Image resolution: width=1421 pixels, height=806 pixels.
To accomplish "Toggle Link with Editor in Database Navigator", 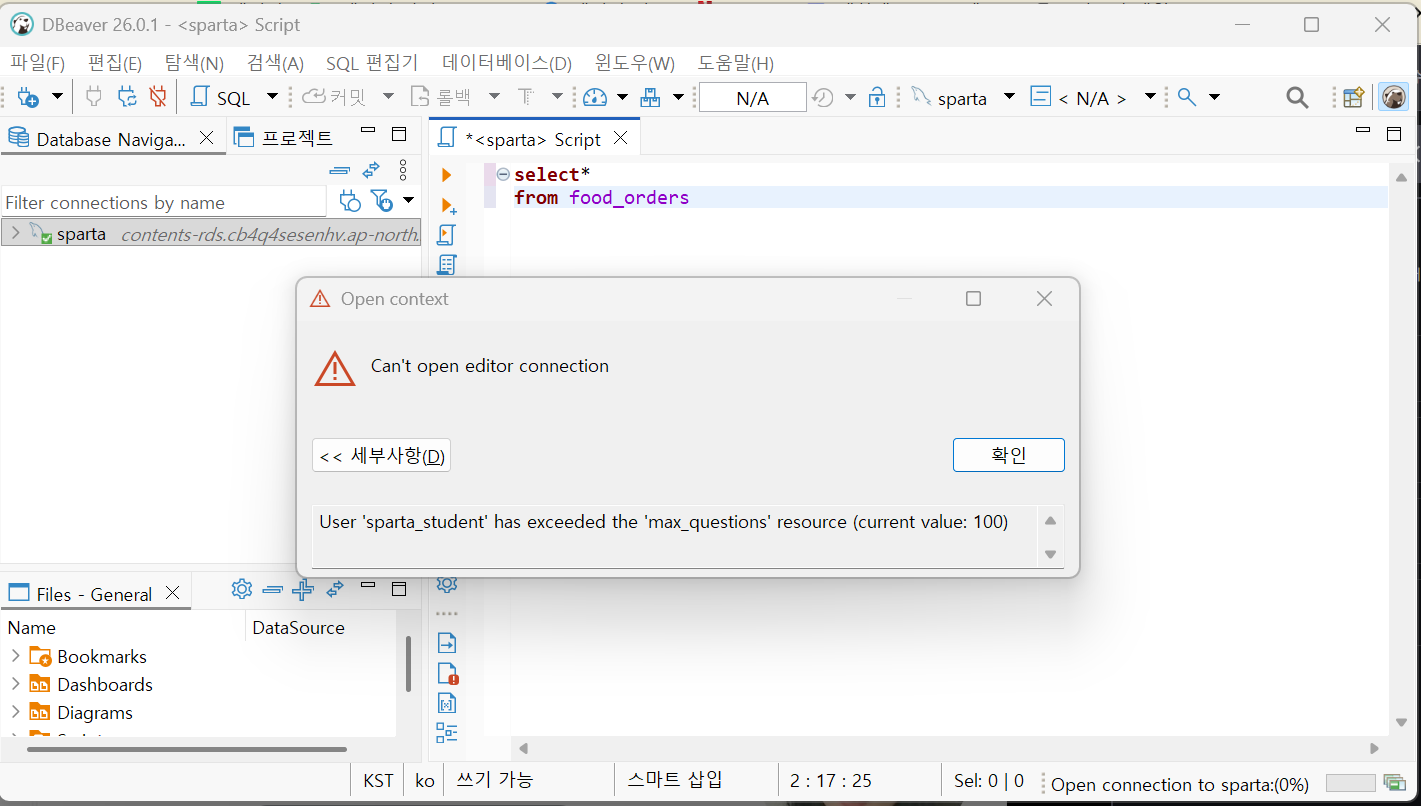I will 371,170.
